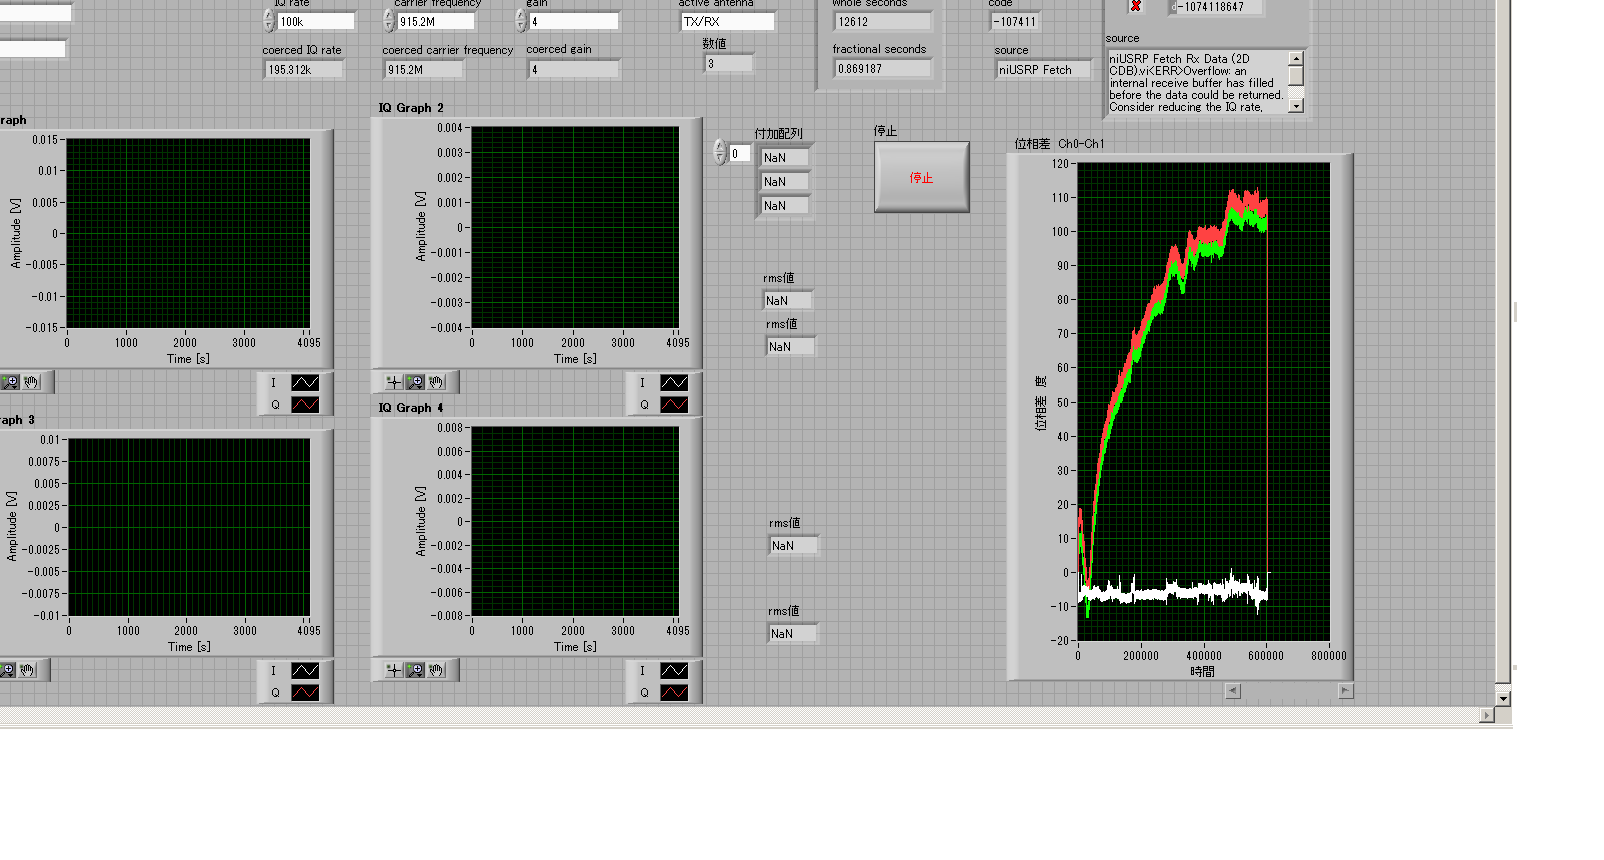Select zoom tool under top-left graph

[10, 382]
